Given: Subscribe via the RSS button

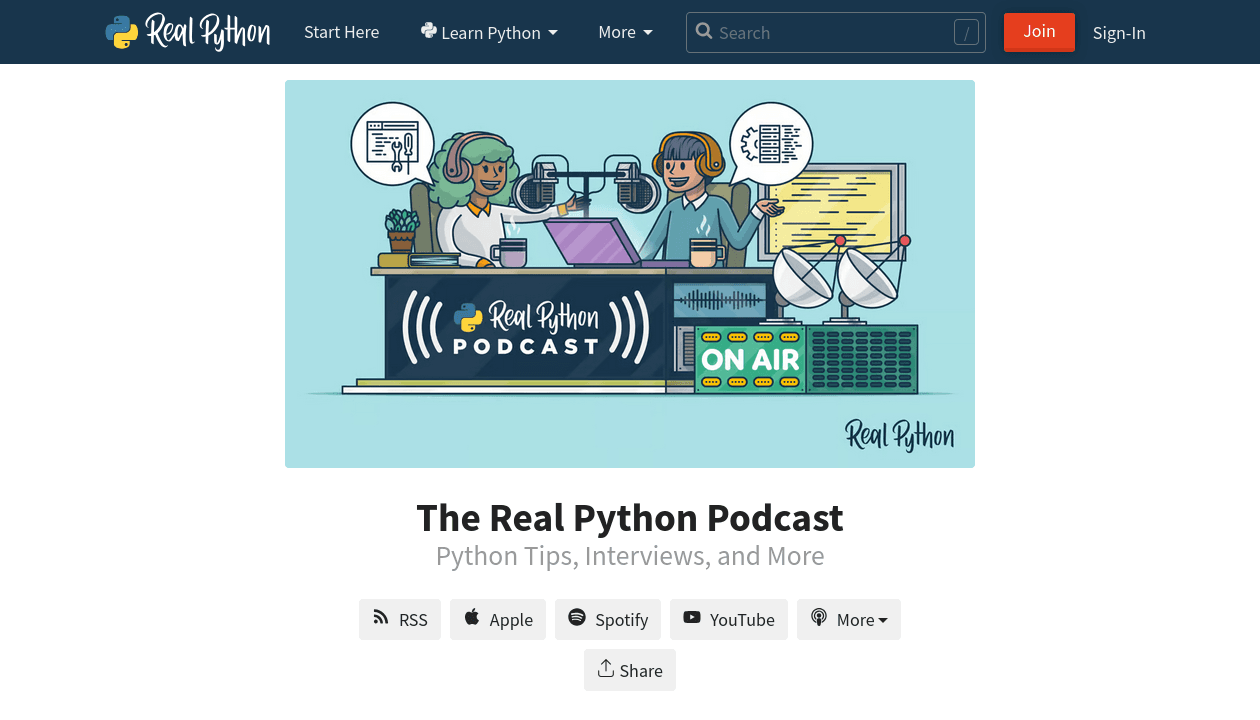Looking at the screenshot, I should (399, 619).
